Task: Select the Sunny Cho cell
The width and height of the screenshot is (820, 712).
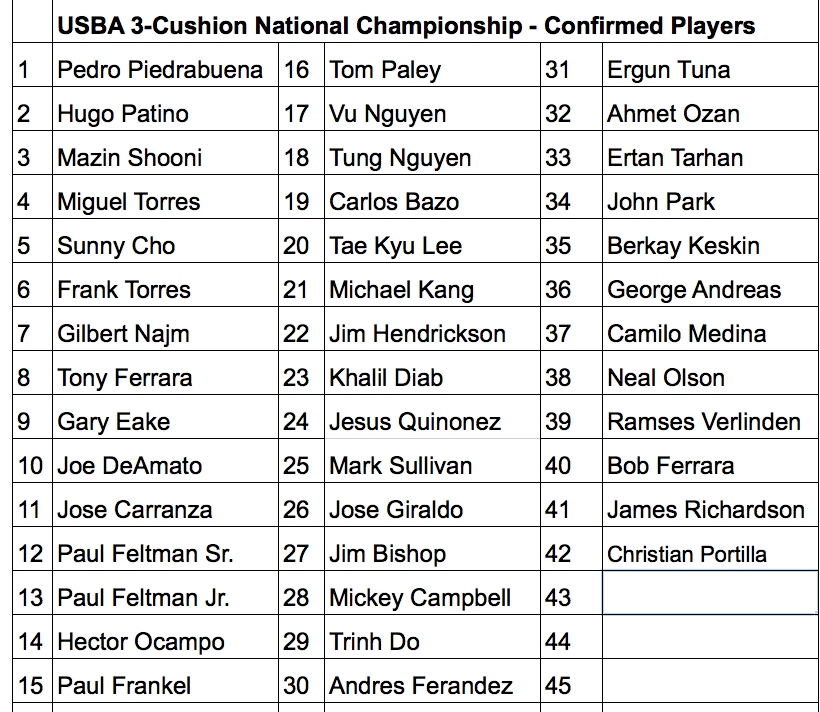Action: point(165,241)
